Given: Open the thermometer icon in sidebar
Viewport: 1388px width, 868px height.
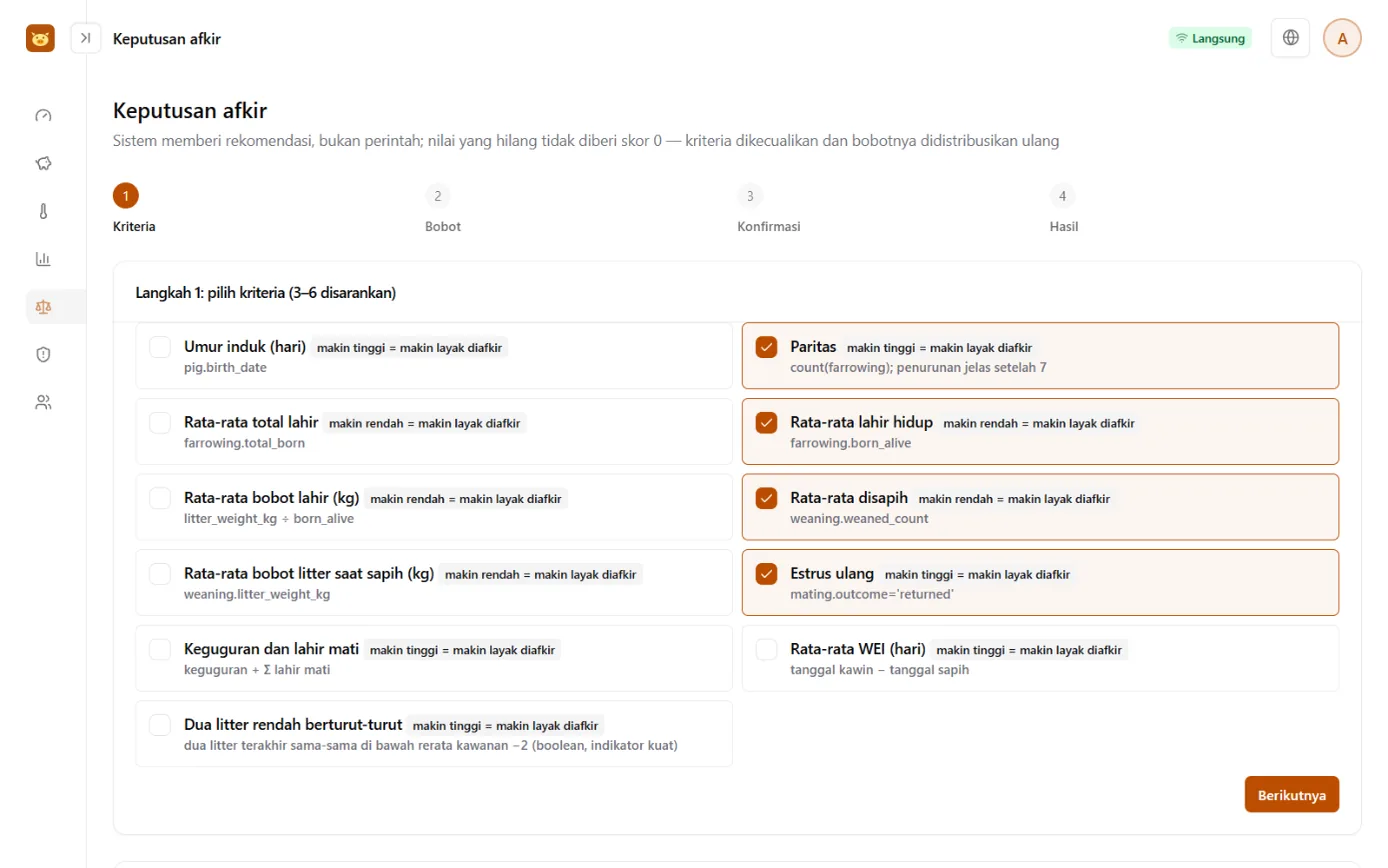Looking at the screenshot, I should click(x=43, y=211).
